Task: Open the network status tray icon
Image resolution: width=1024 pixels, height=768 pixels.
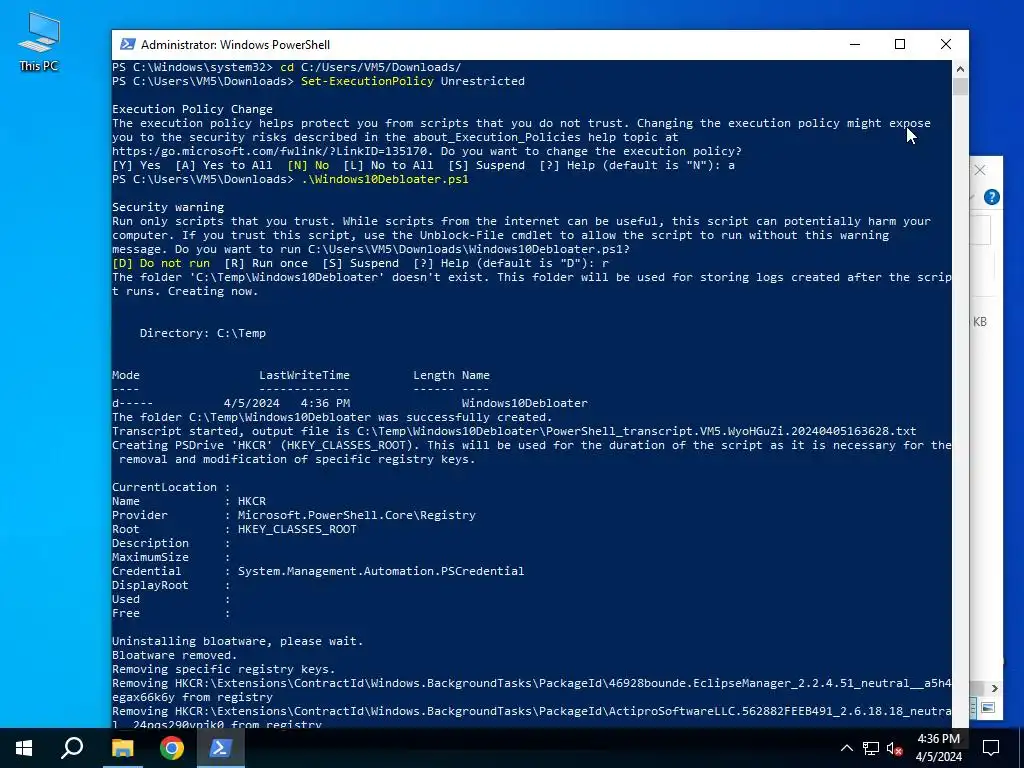Action: click(871, 748)
